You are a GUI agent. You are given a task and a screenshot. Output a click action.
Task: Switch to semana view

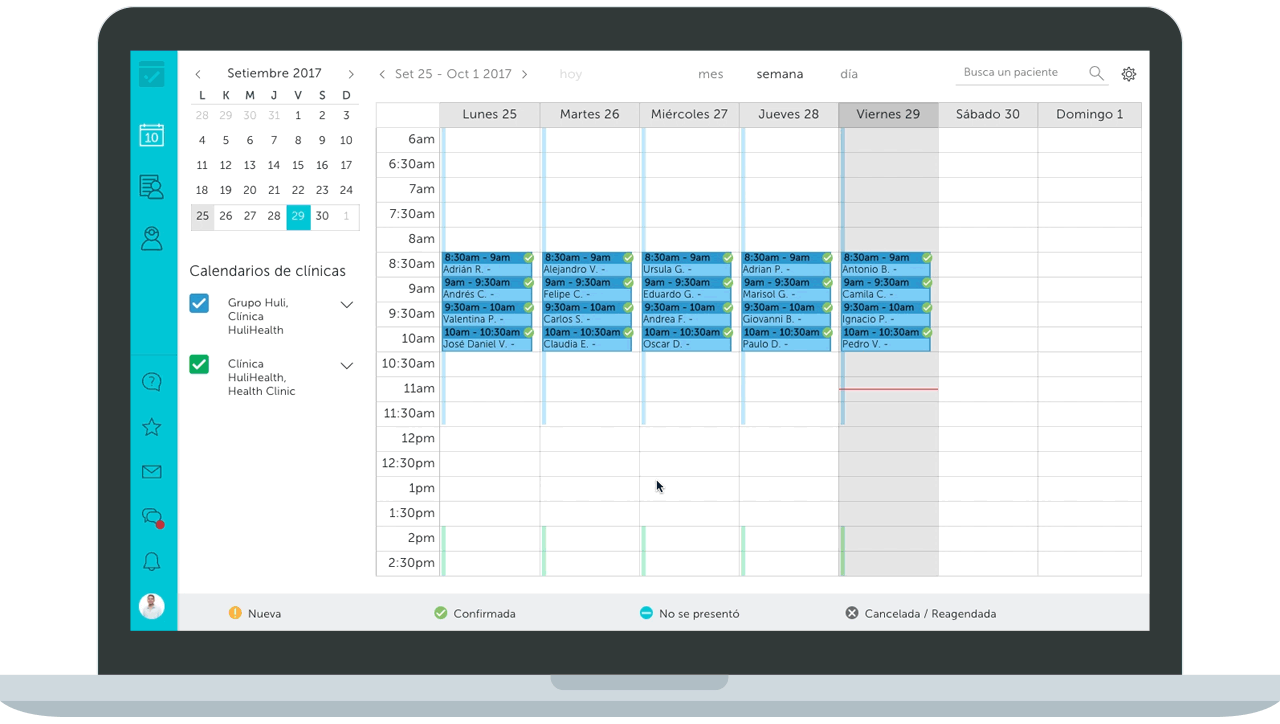click(x=780, y=74)
